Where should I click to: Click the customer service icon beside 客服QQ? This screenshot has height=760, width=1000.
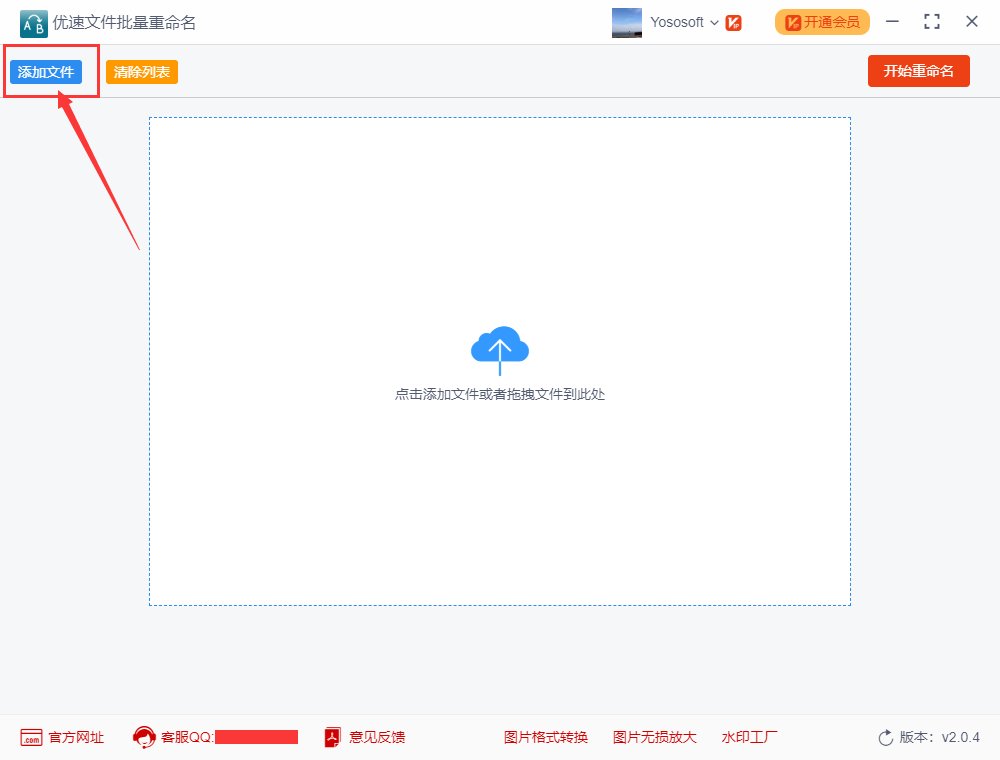pos(143,737)
